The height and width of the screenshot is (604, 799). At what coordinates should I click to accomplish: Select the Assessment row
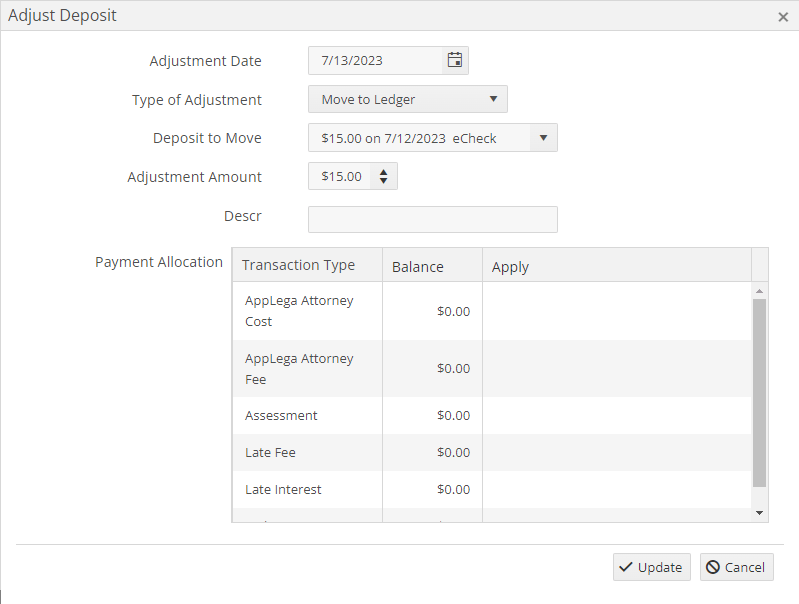pos(492,415)
